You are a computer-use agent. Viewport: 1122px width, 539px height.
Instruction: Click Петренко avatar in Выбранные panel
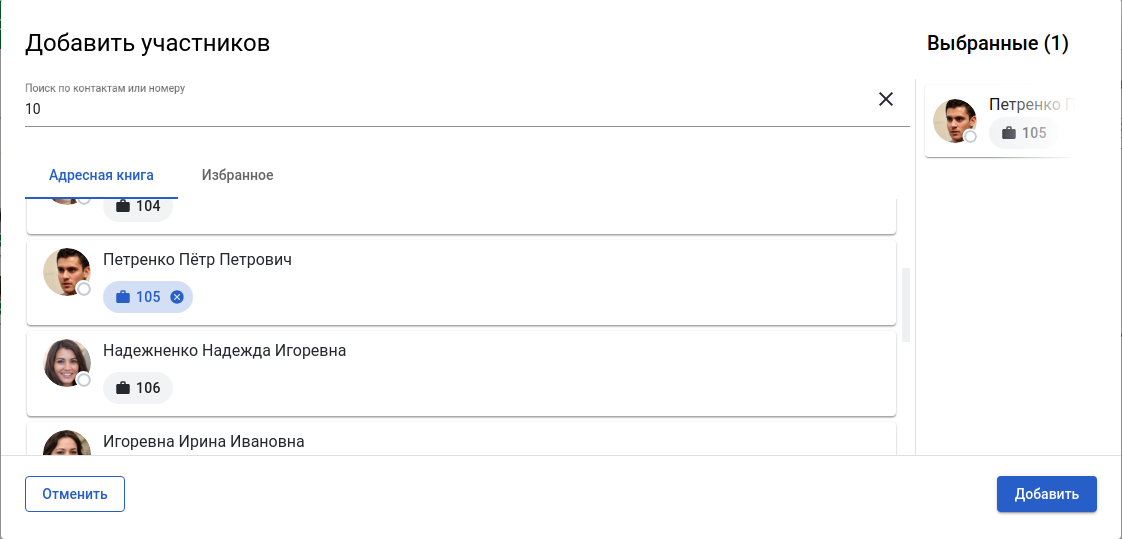tap(955, 121)
